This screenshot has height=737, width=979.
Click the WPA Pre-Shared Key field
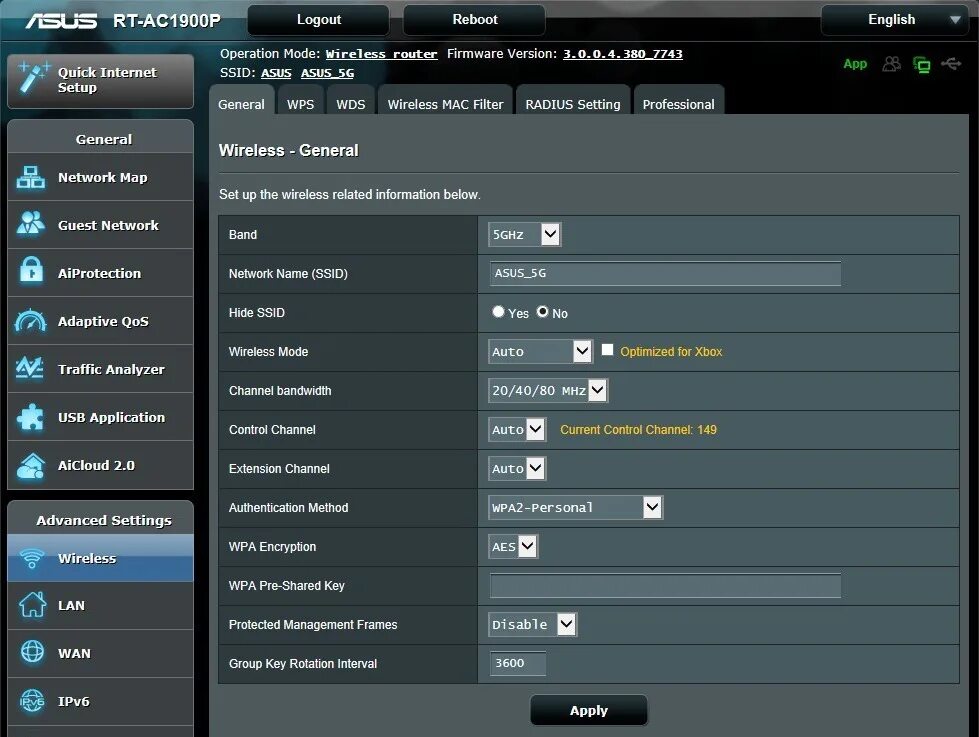665,585
